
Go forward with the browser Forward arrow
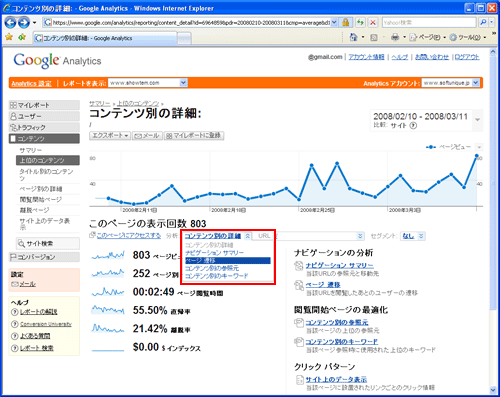click(24, 23)
